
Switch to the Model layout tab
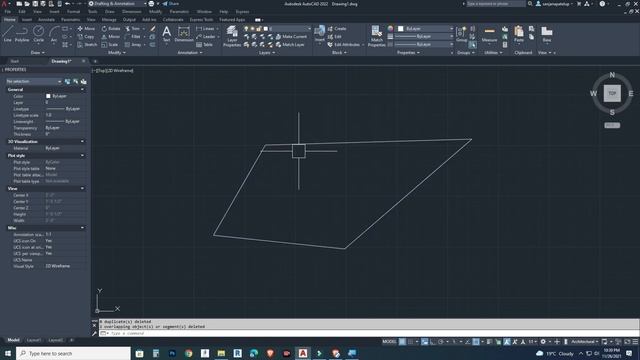13,340
